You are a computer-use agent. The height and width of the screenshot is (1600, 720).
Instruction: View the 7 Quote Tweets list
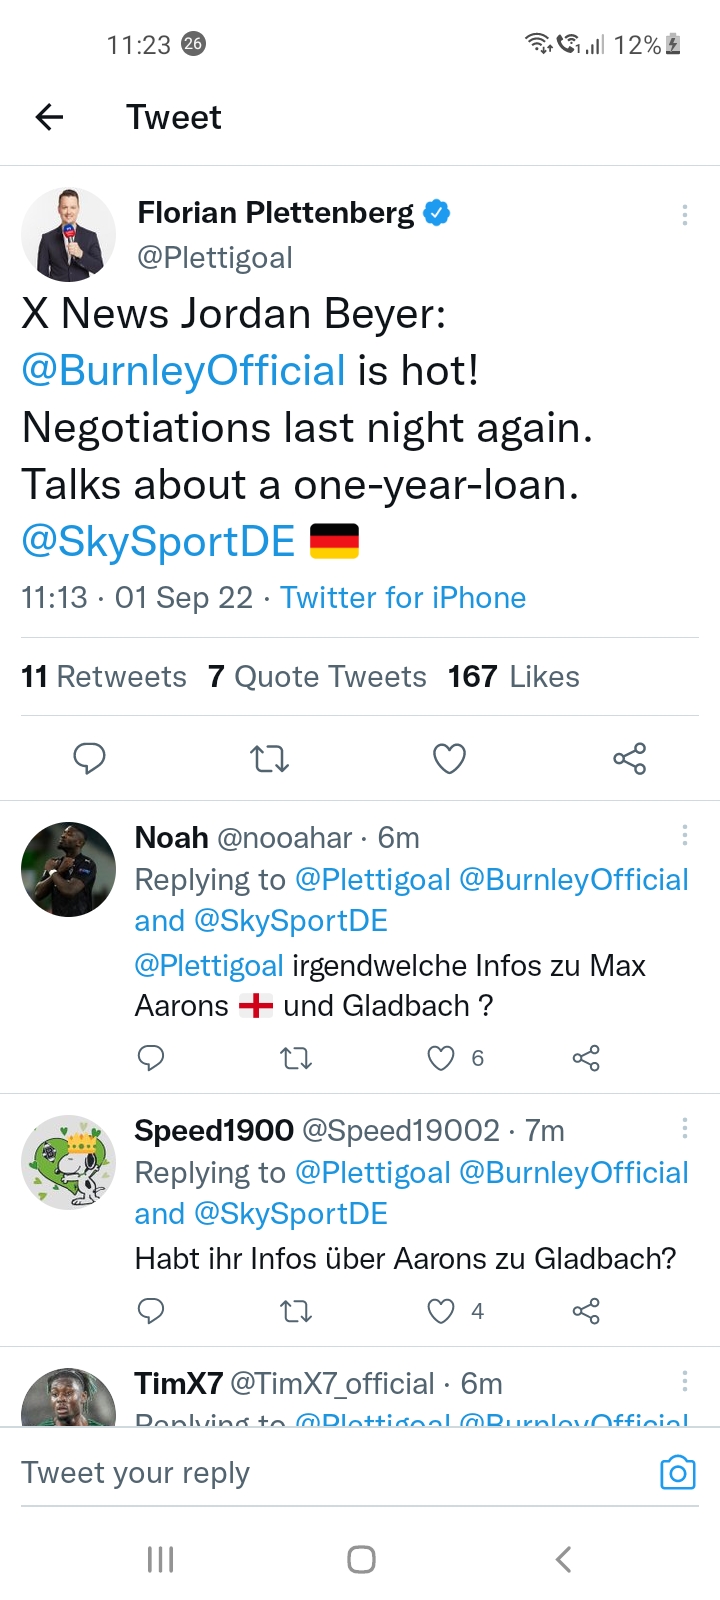coord(317,677)
